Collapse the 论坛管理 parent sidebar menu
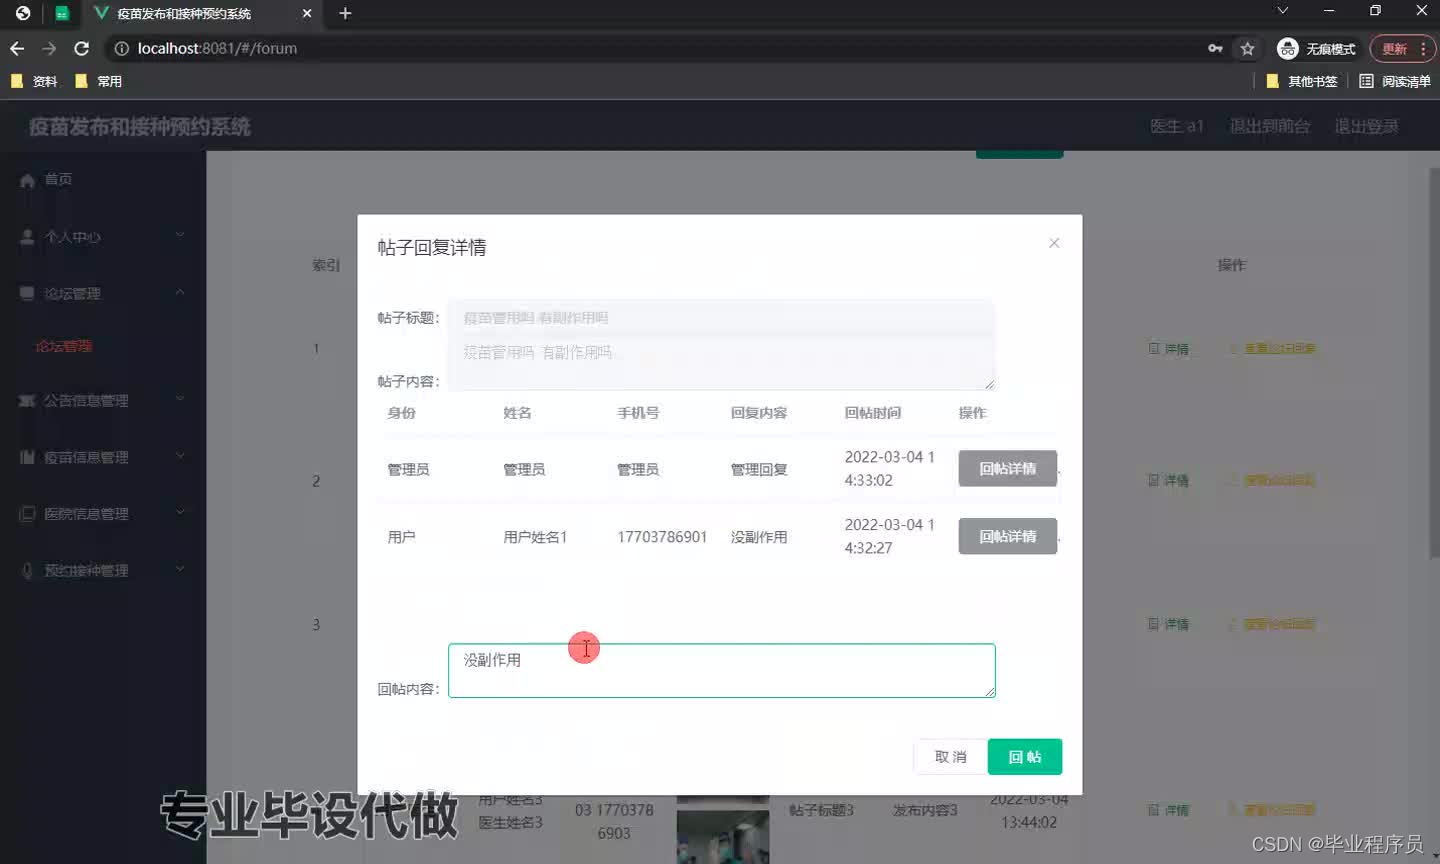Viewport: 1440px width, 864px height. coord(103,293)
